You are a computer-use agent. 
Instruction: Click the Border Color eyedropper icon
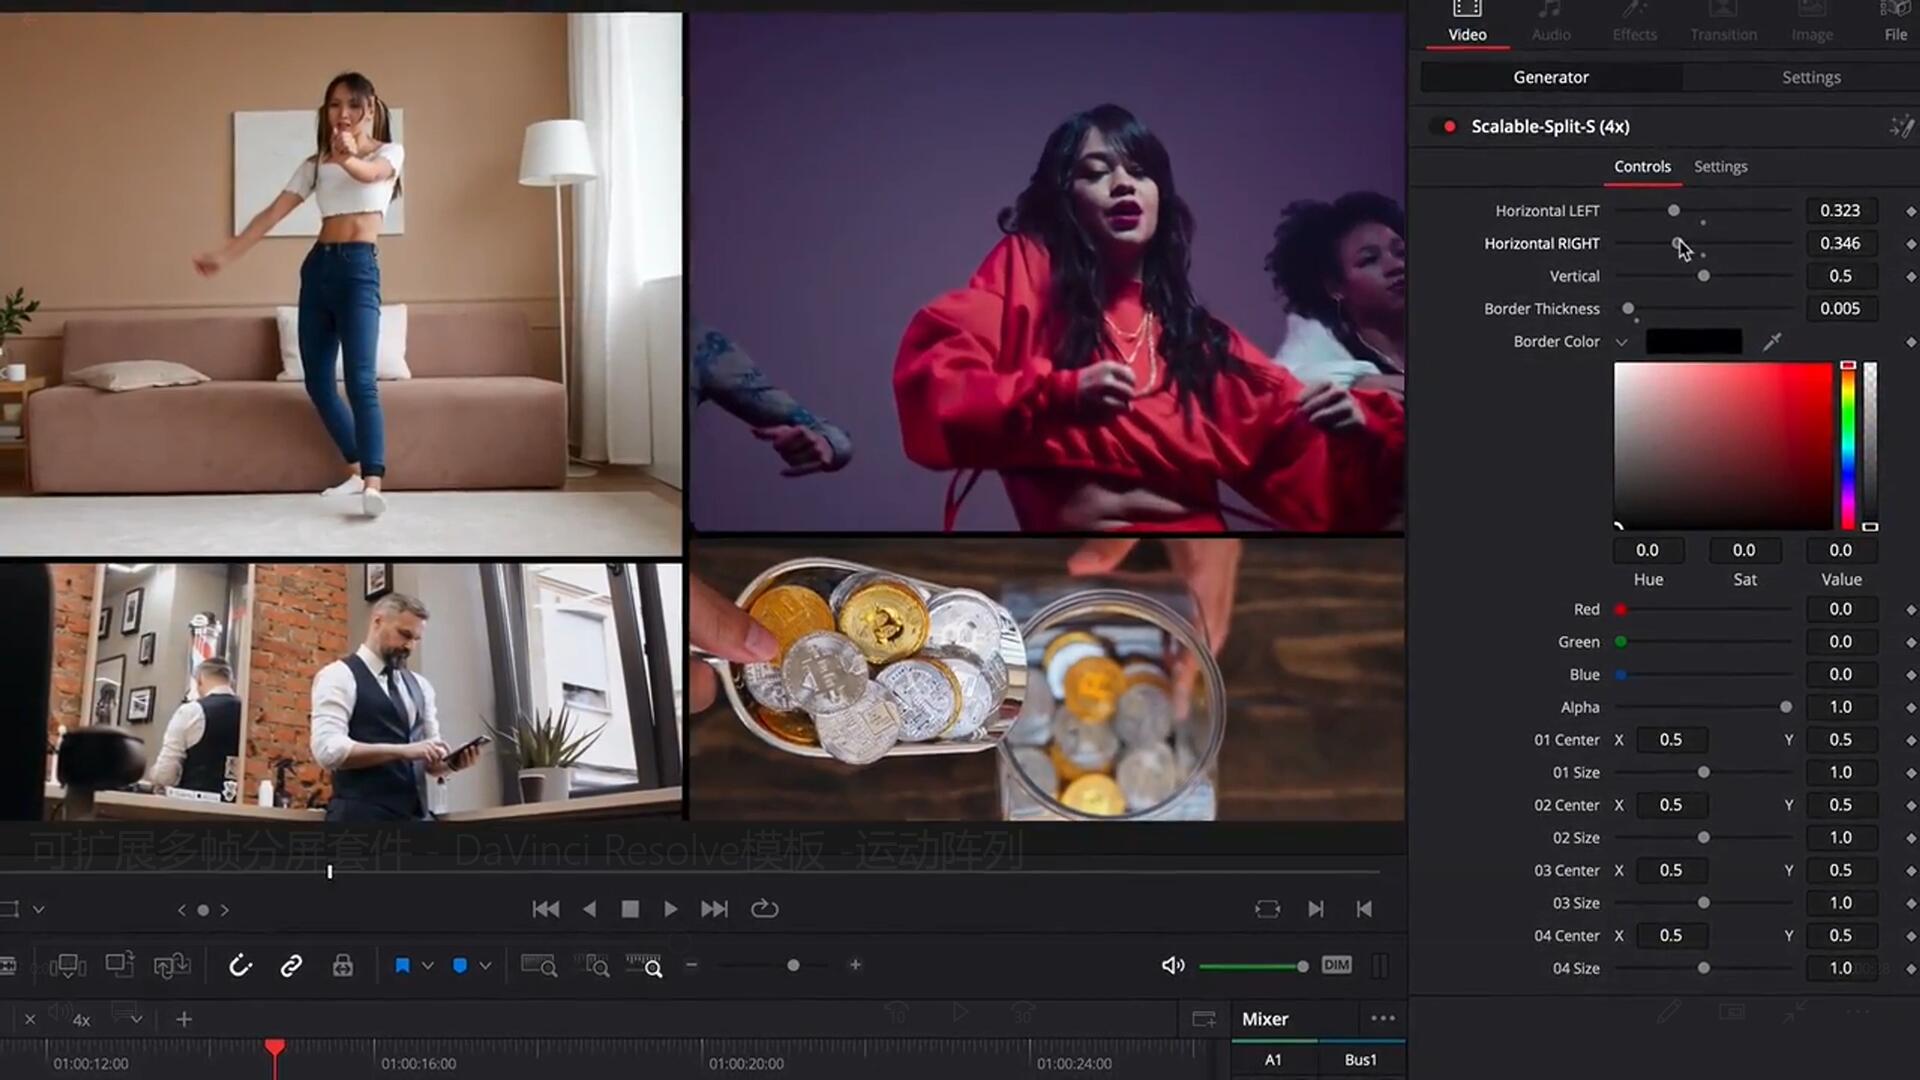[1772, 342]
